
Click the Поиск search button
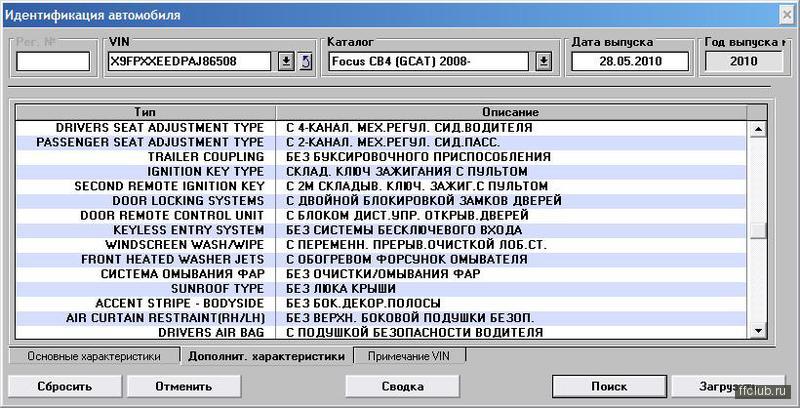click(x=609, y=387)
